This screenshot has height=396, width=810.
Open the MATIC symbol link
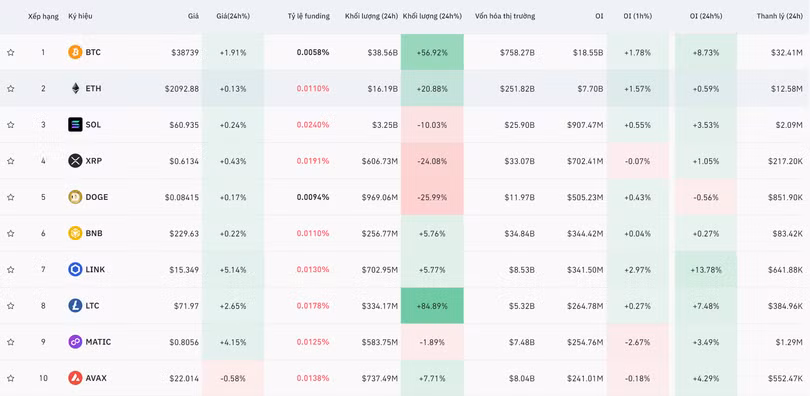(x=98, y=342)
